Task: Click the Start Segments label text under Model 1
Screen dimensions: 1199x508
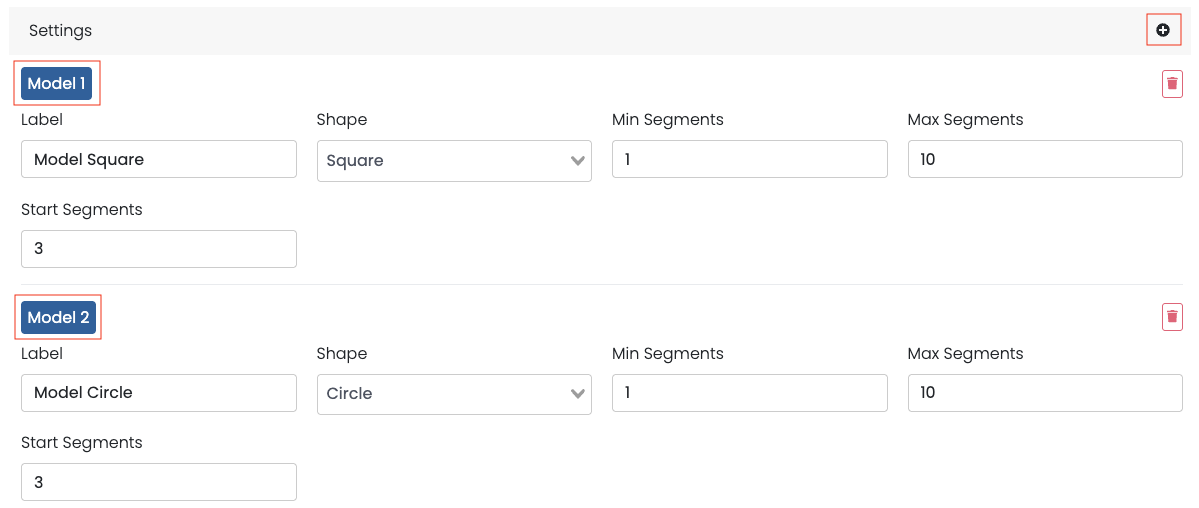Action: (81, 210)
